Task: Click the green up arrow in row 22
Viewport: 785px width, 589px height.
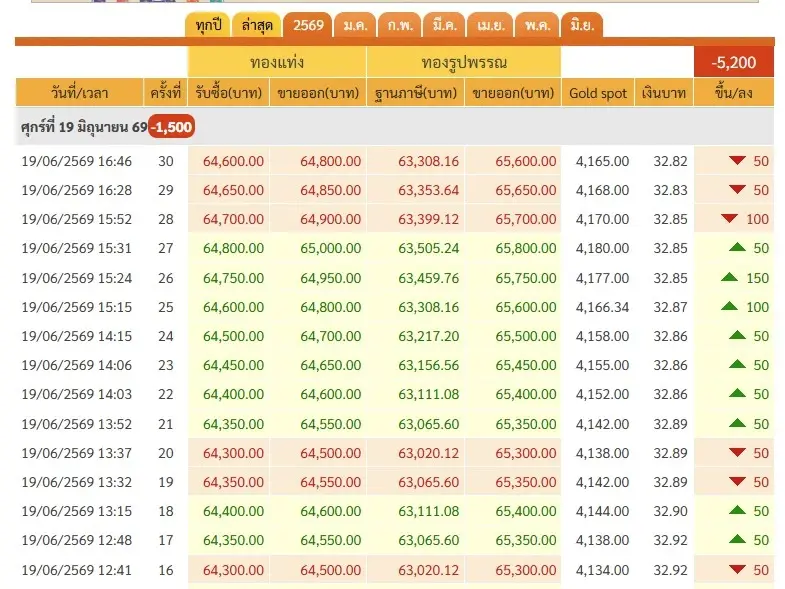Action: (x=737, y=393)
